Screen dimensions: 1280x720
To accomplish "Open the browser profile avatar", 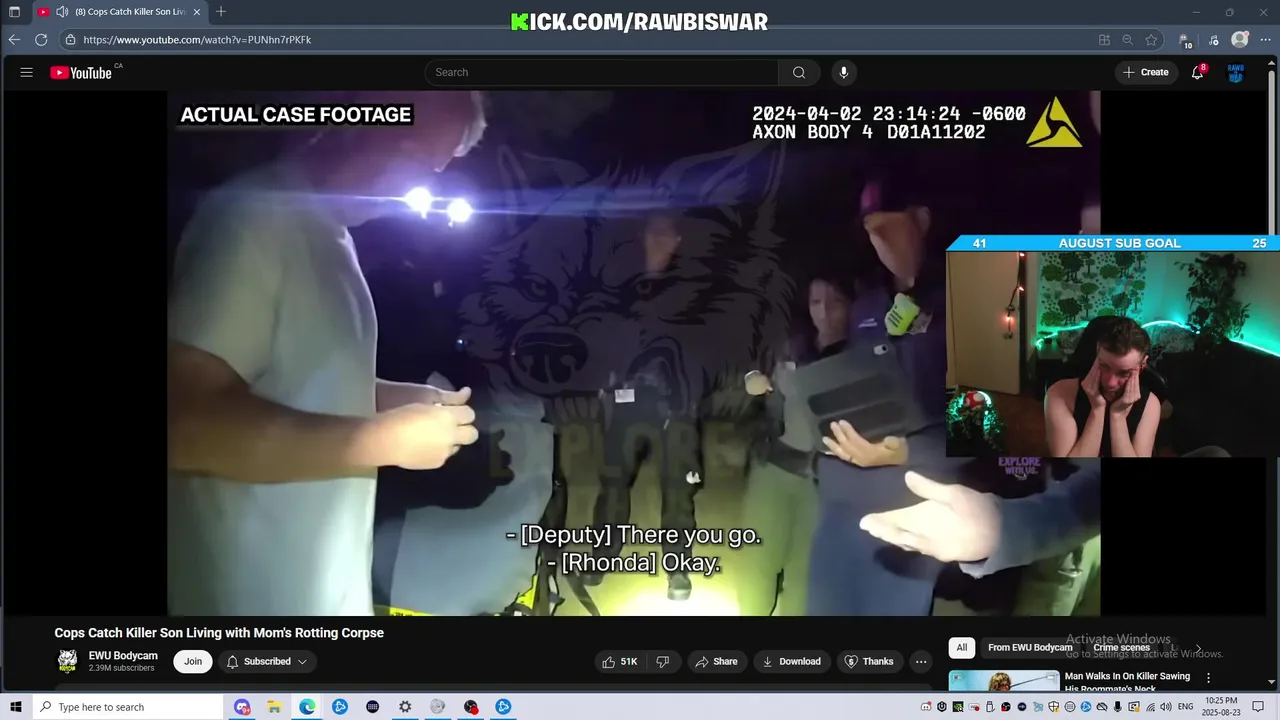I will coord(1240,40).
